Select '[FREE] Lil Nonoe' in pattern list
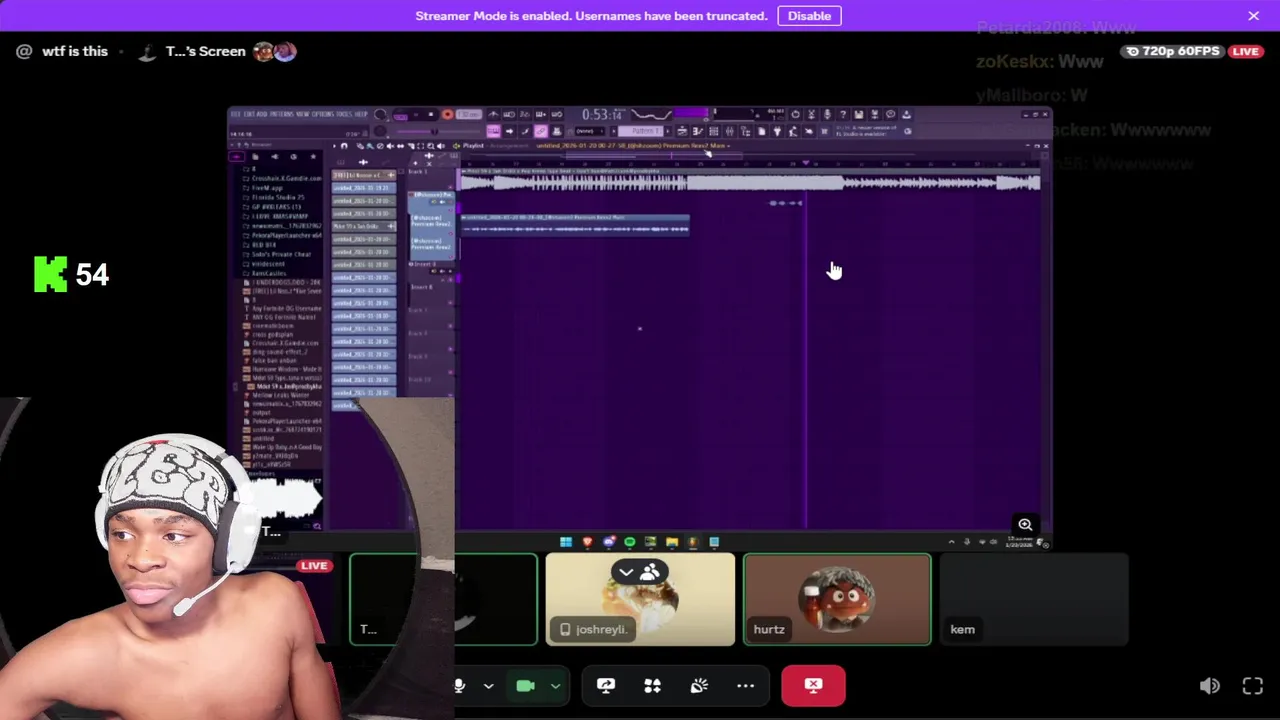 (364, 175)
